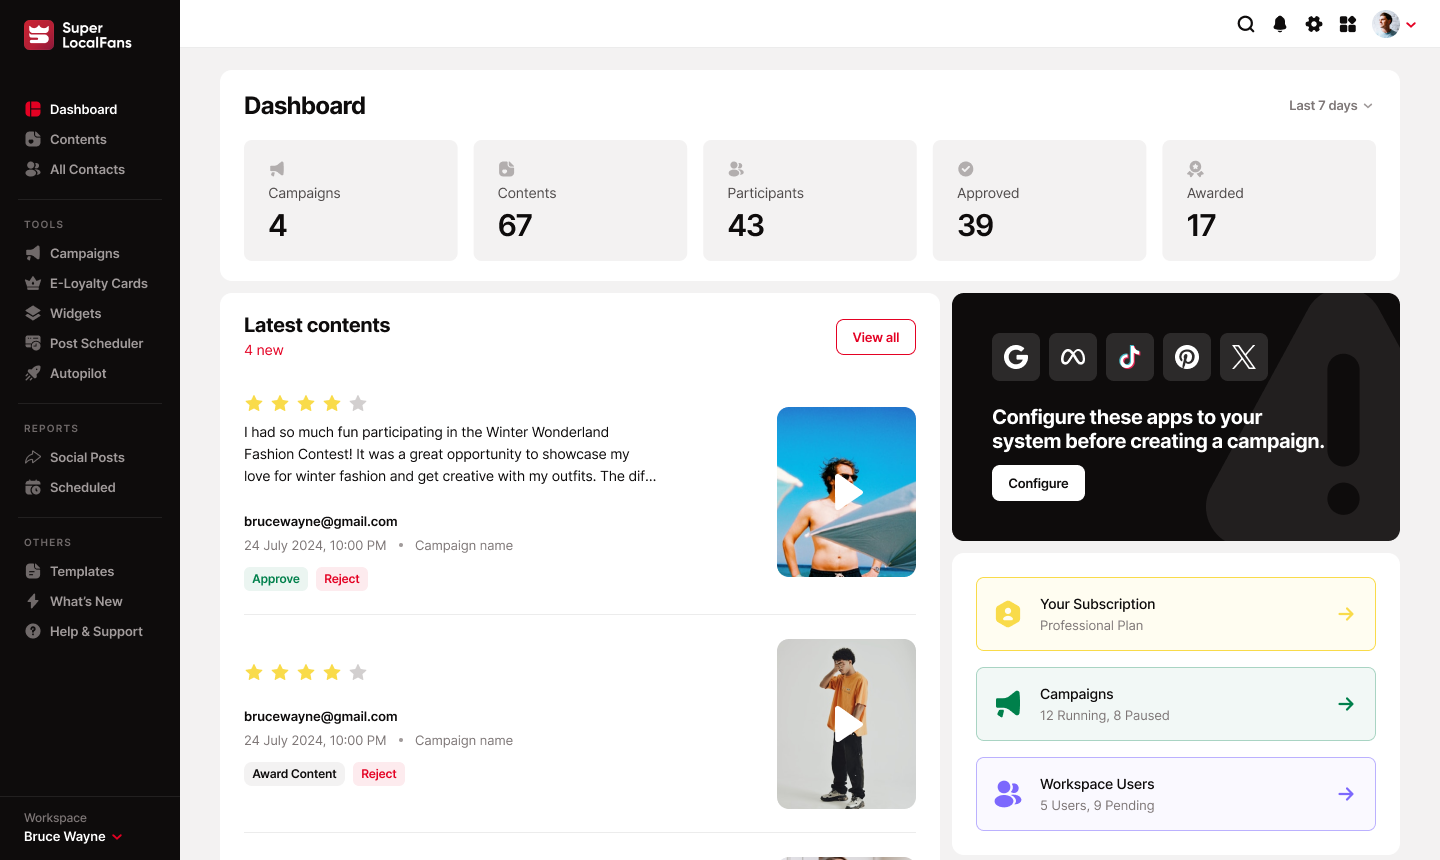Open Your Subscription Professional Plan card
The height and width of the screenshot is (860, 1440).
[x=1176, y=614]
